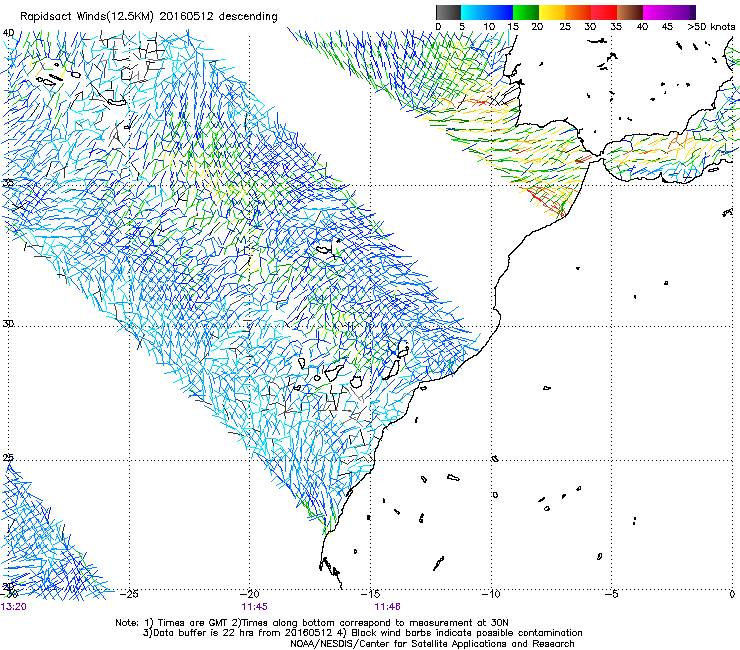740x650 pixels.
Task: Click the purple '11:45' time label
Action: 254,607
